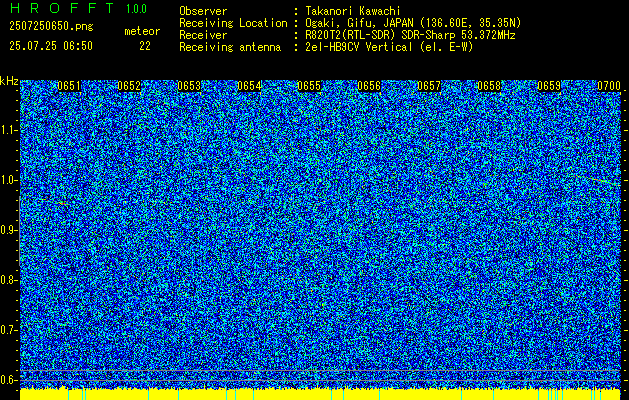
Task: Select the filename 2507250650.png
Action: 51,26
